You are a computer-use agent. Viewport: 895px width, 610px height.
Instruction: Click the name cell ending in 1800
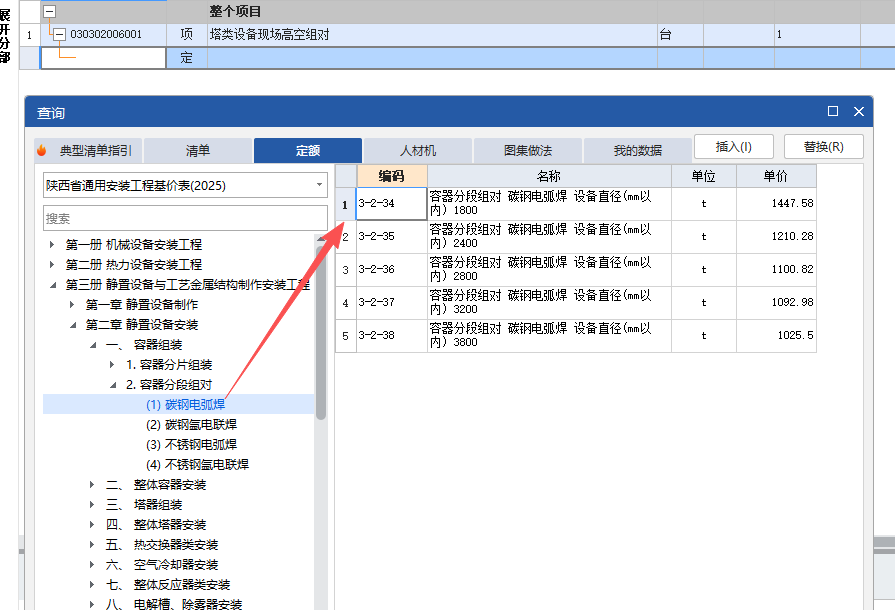pyautogui.click(x=549, y=204)
